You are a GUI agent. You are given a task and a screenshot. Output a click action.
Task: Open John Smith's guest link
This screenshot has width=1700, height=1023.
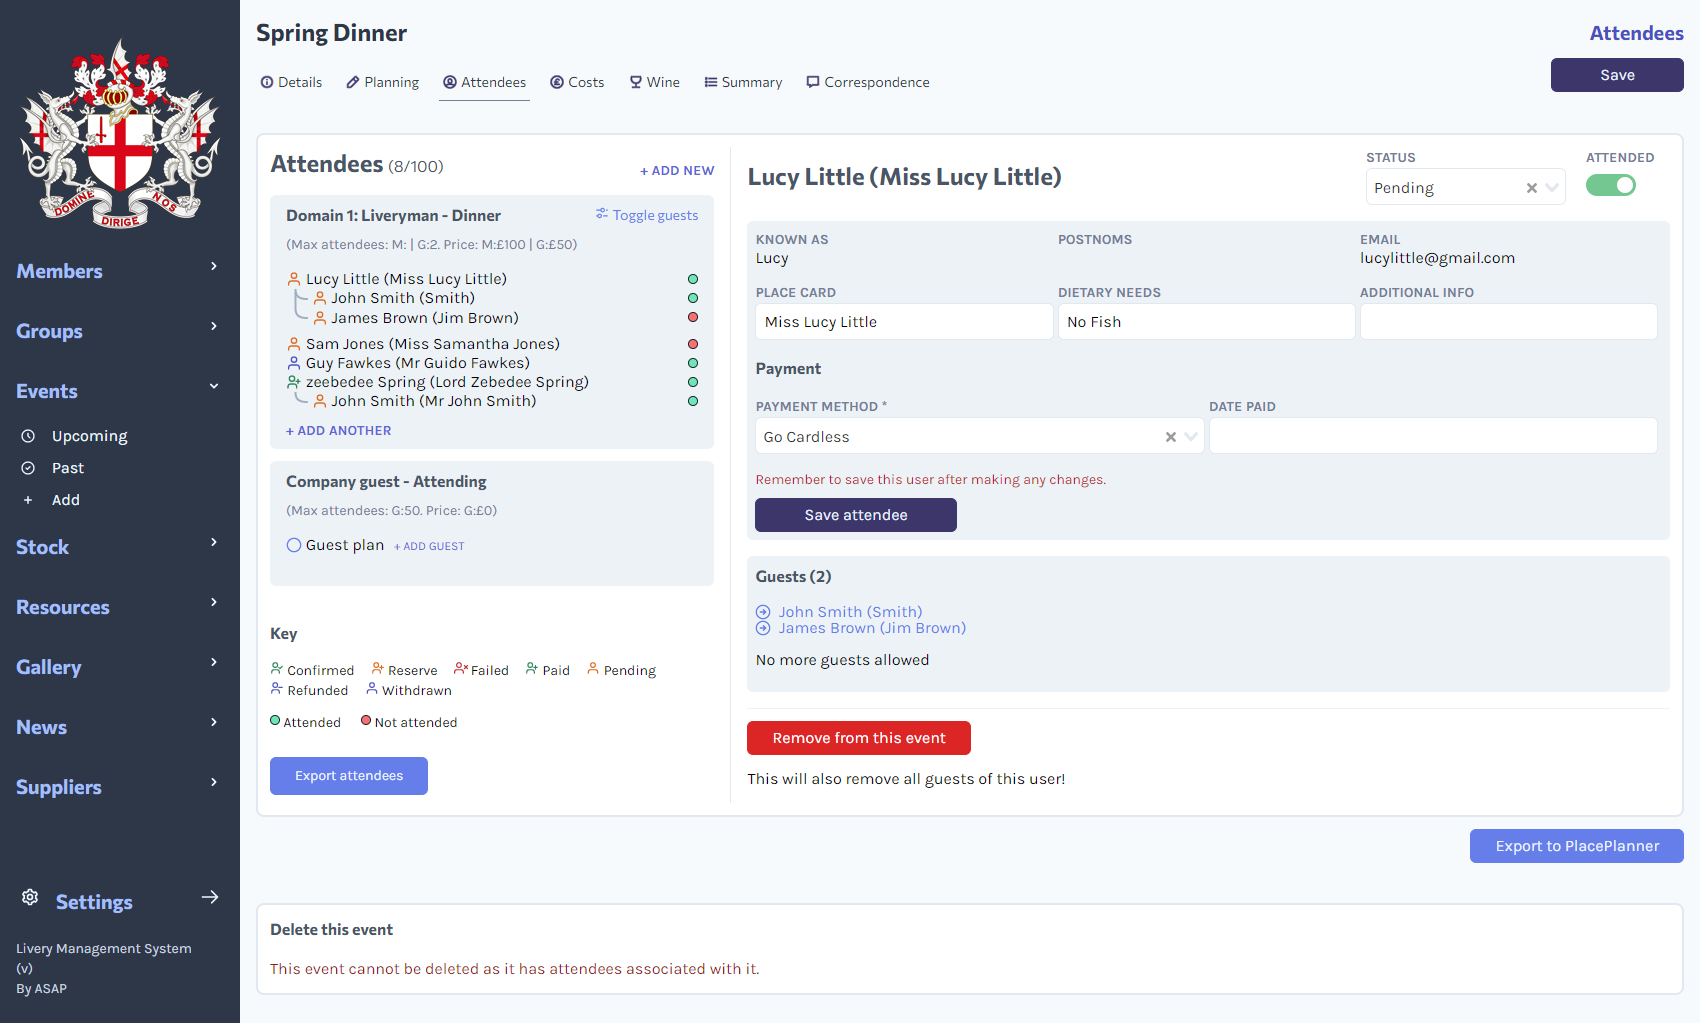[850, 611]
